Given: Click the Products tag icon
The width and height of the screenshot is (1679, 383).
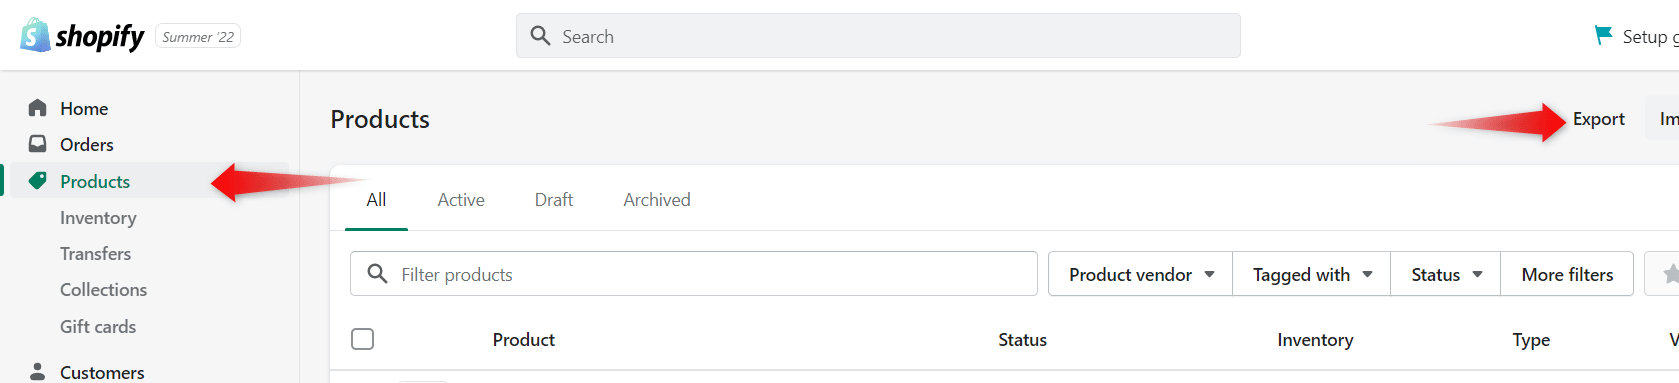Looking at the screenshot, I should (x=38, y=181).
